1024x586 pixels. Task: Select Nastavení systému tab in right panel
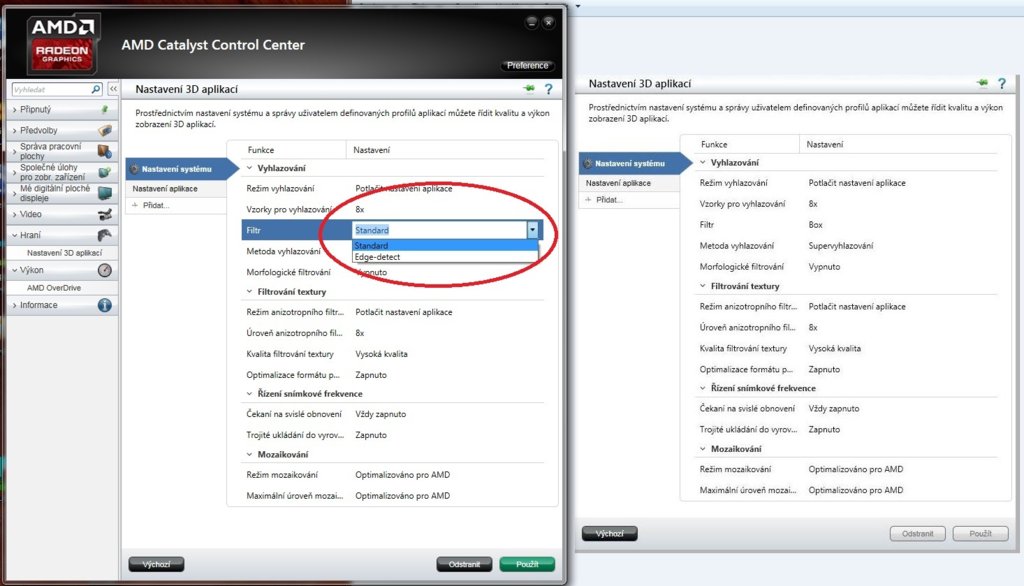point(635,163)
